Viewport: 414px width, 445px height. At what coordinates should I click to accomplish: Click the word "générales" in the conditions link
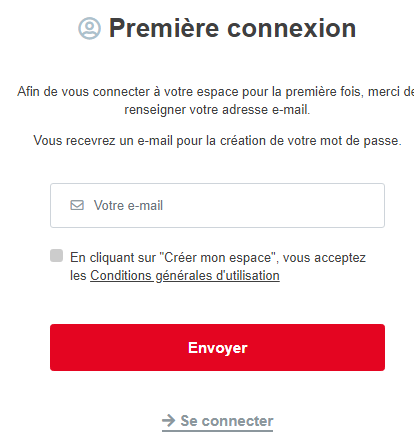(x=184, y=276)
